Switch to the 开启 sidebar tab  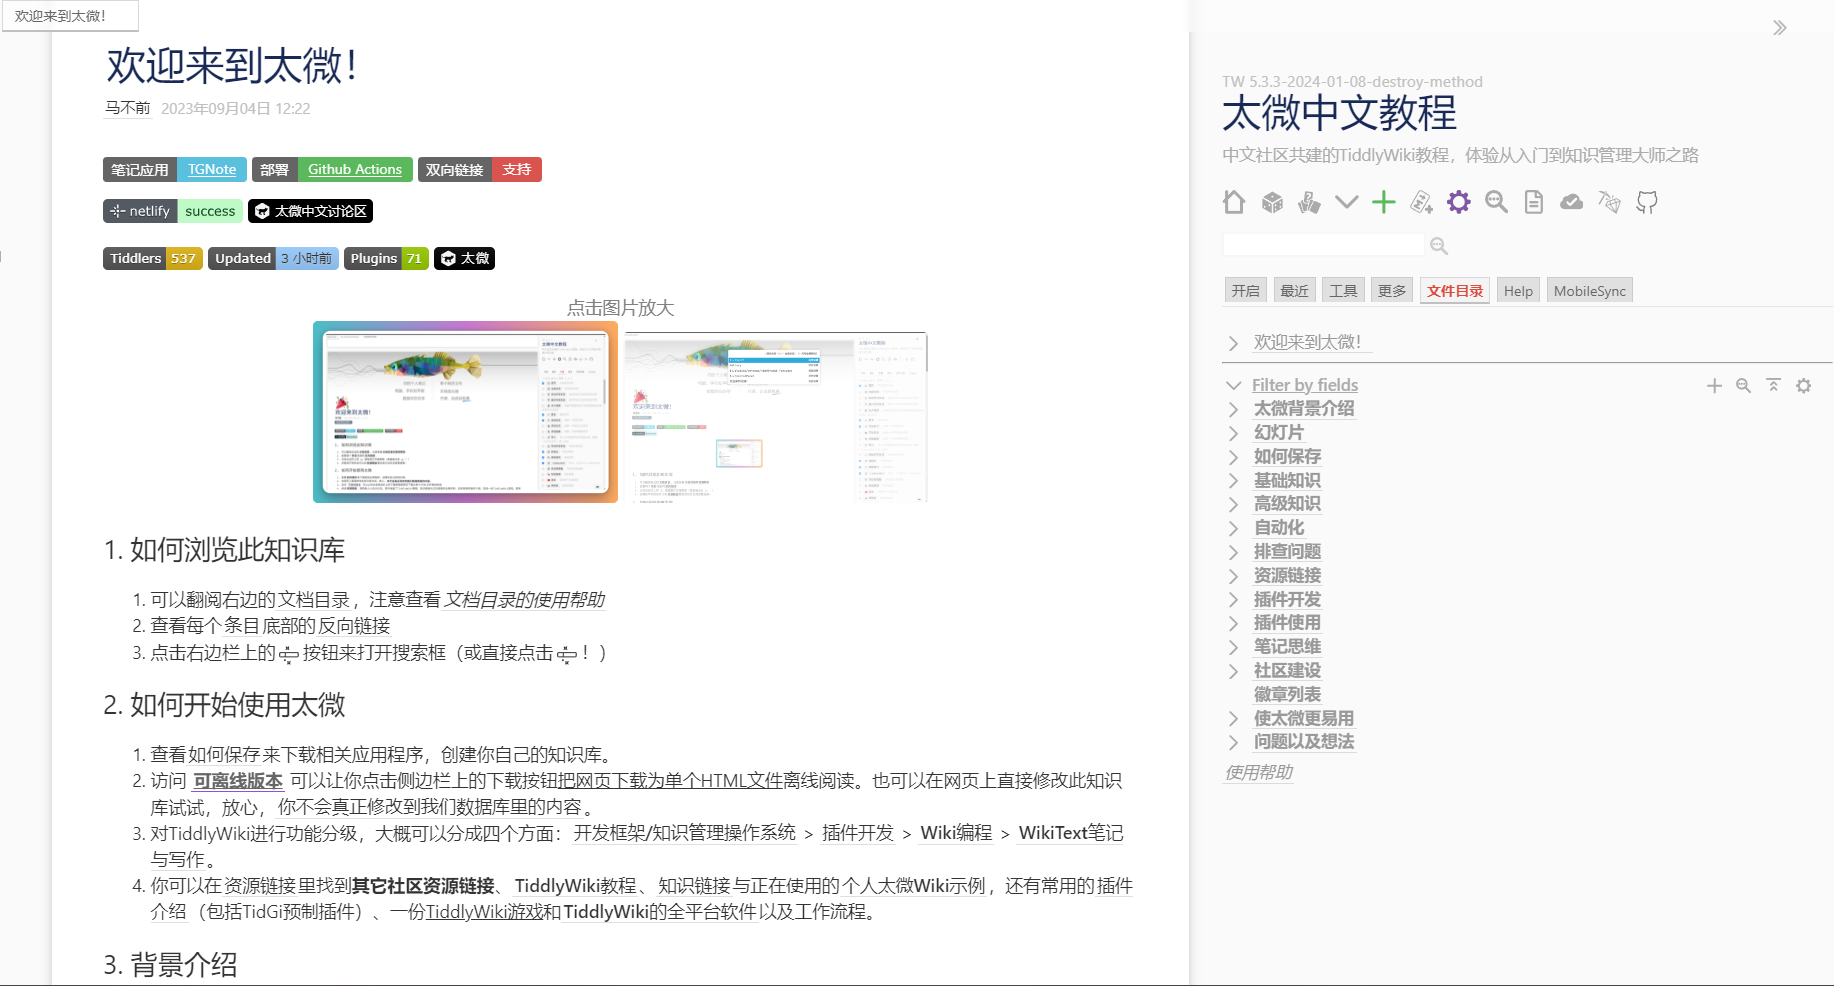click(1246, 291)
